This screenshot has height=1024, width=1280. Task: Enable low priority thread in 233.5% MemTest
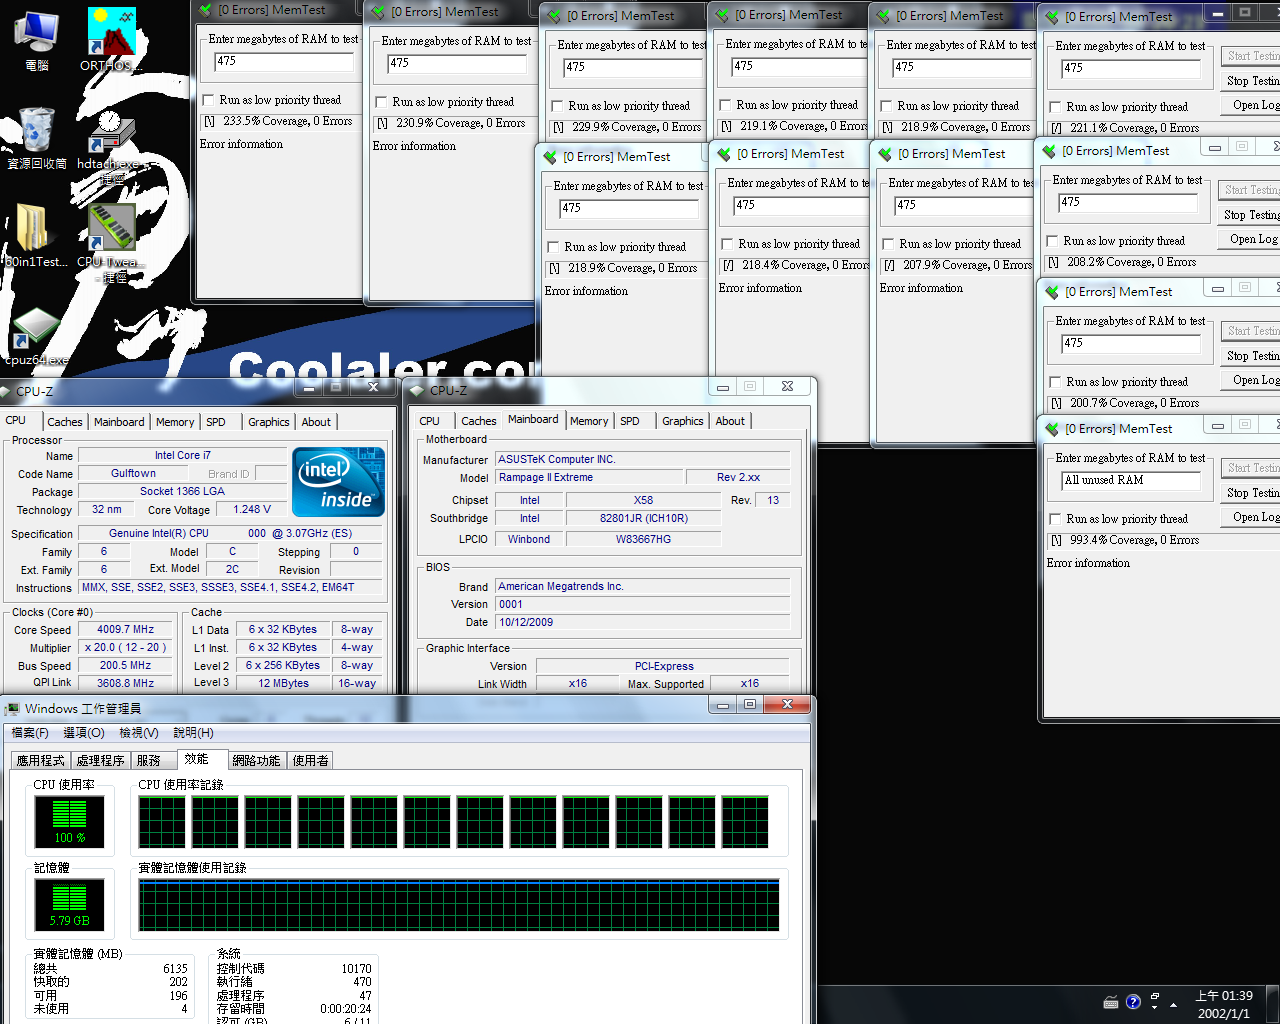tap(208, 100)
